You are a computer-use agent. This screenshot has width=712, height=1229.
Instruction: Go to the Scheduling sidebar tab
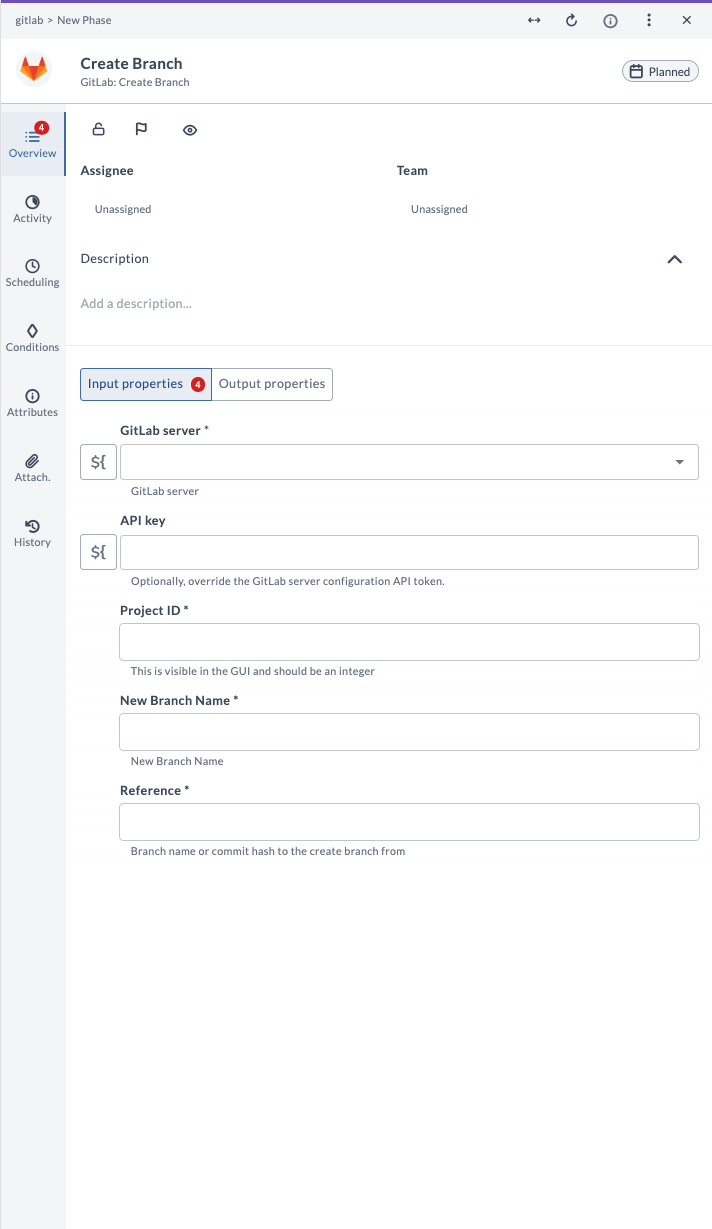point(32,273)
